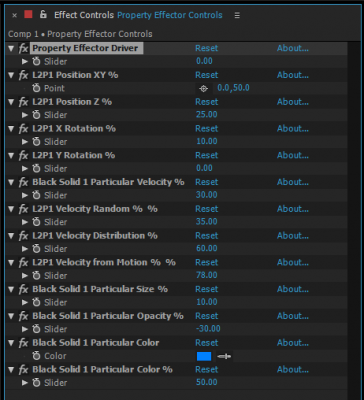The height and width of the screenshot is (400, 364).
Task: Reset the L2P1 Velocity Random % effect
Action: pos(207,209)
